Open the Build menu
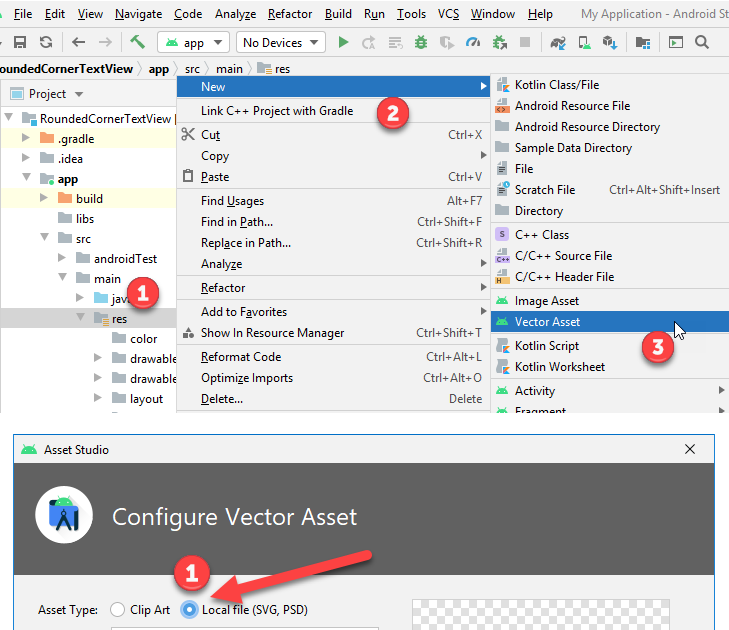 (x=338, y=14)
